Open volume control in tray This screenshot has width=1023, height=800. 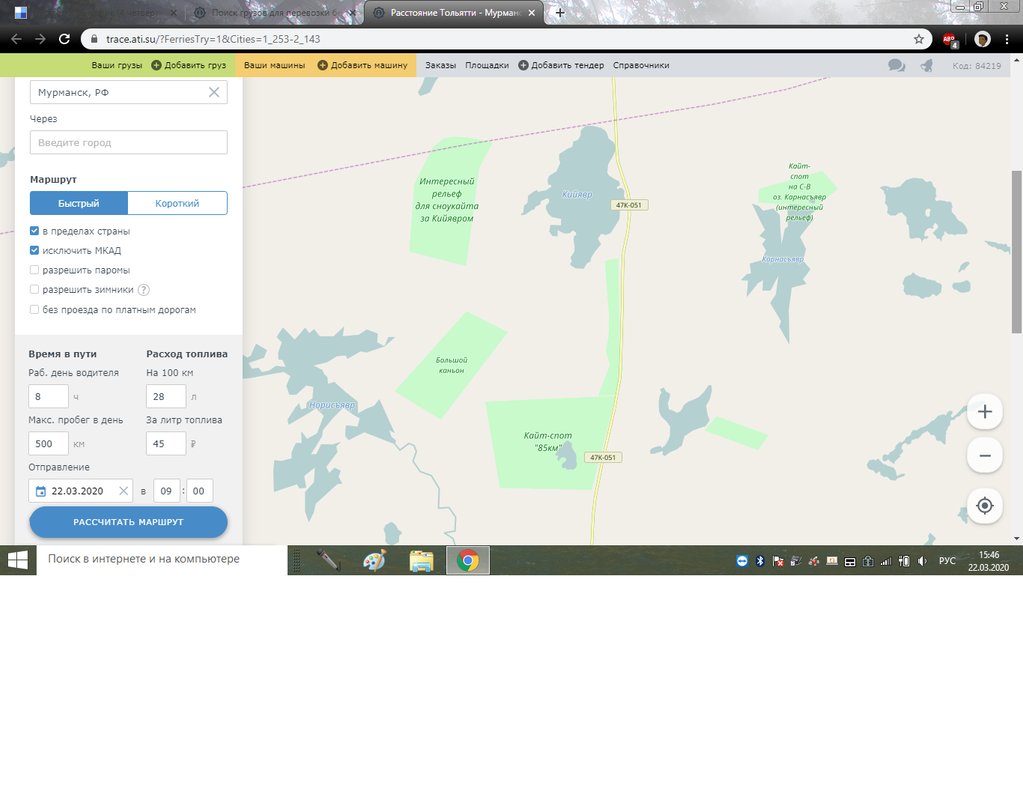click(x=922, y=561)
